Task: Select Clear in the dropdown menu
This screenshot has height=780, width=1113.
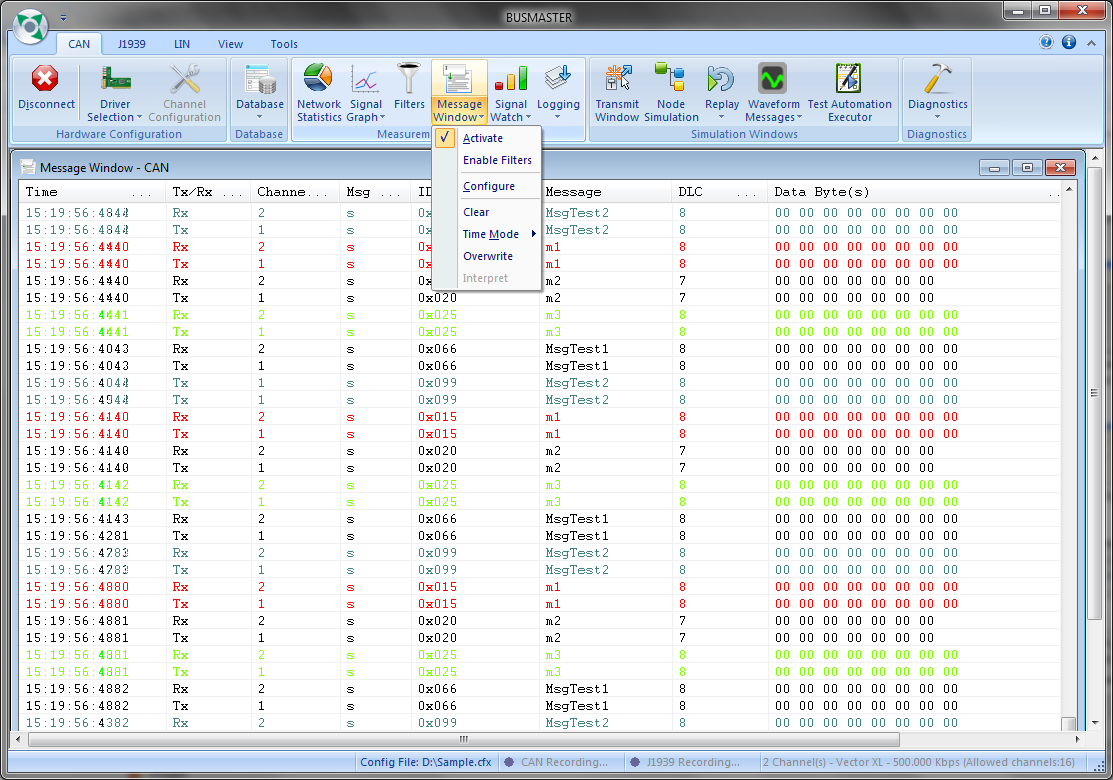Action: tap(486, 212)
